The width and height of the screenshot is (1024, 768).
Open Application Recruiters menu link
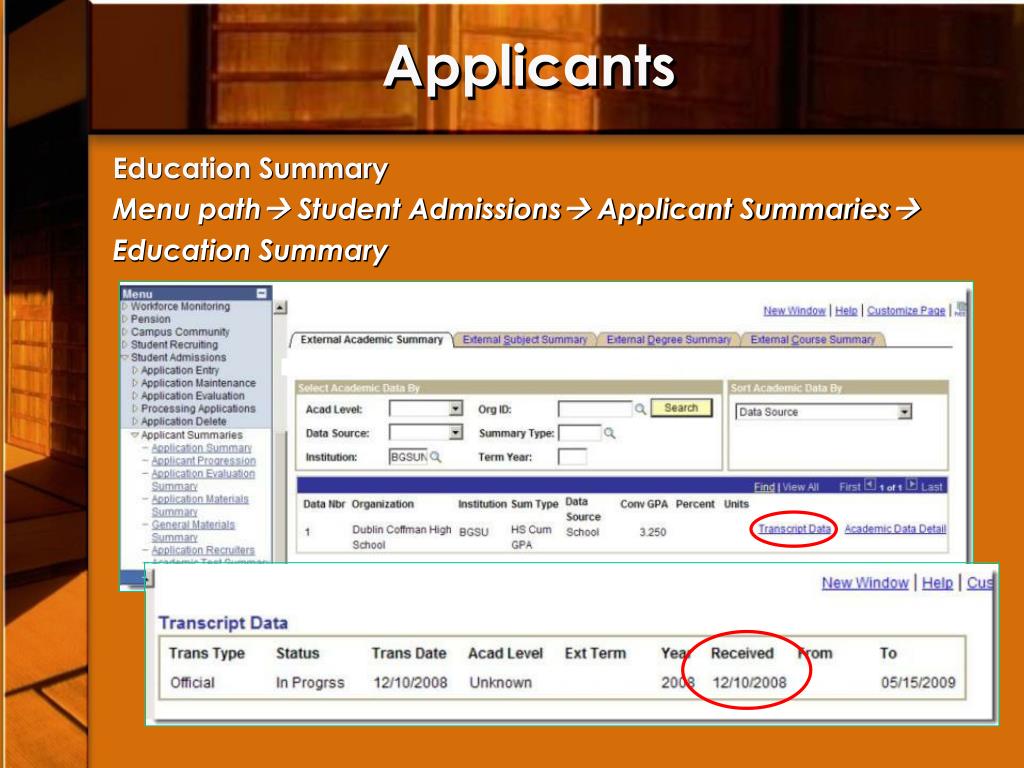tap(203, 551)
